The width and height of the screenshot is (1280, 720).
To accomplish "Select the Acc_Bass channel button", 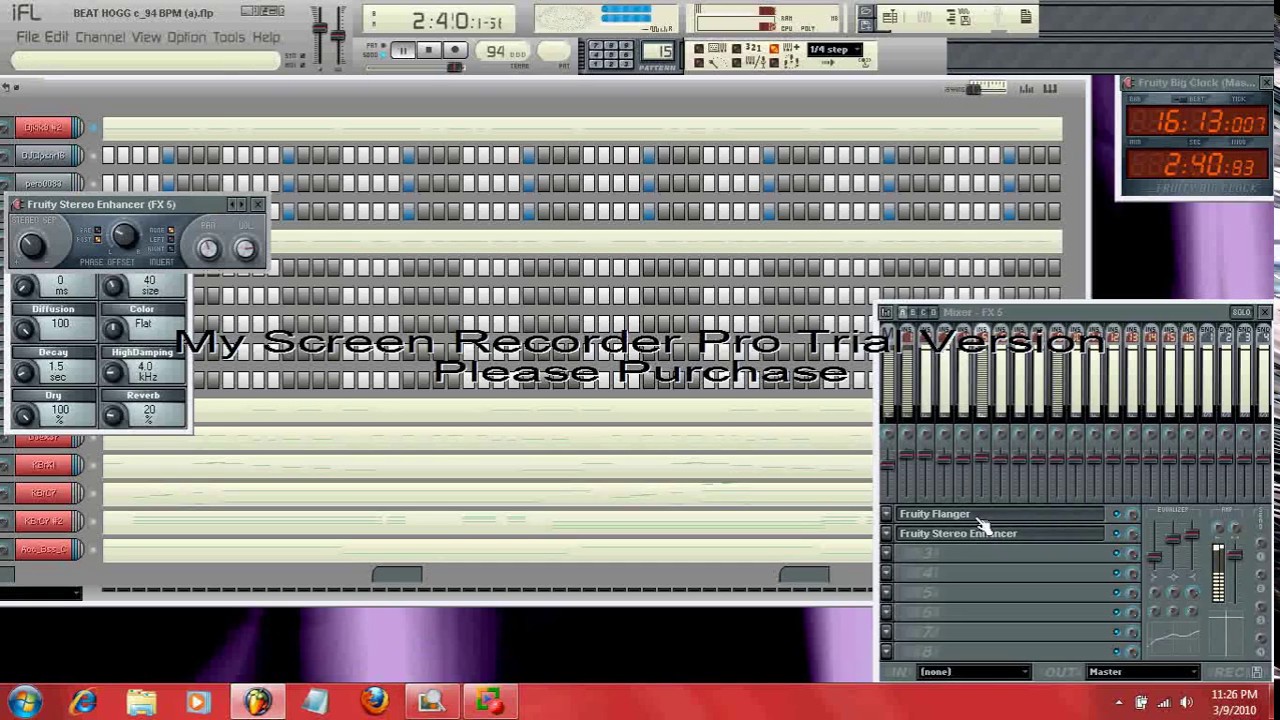I will pos(43,549).
